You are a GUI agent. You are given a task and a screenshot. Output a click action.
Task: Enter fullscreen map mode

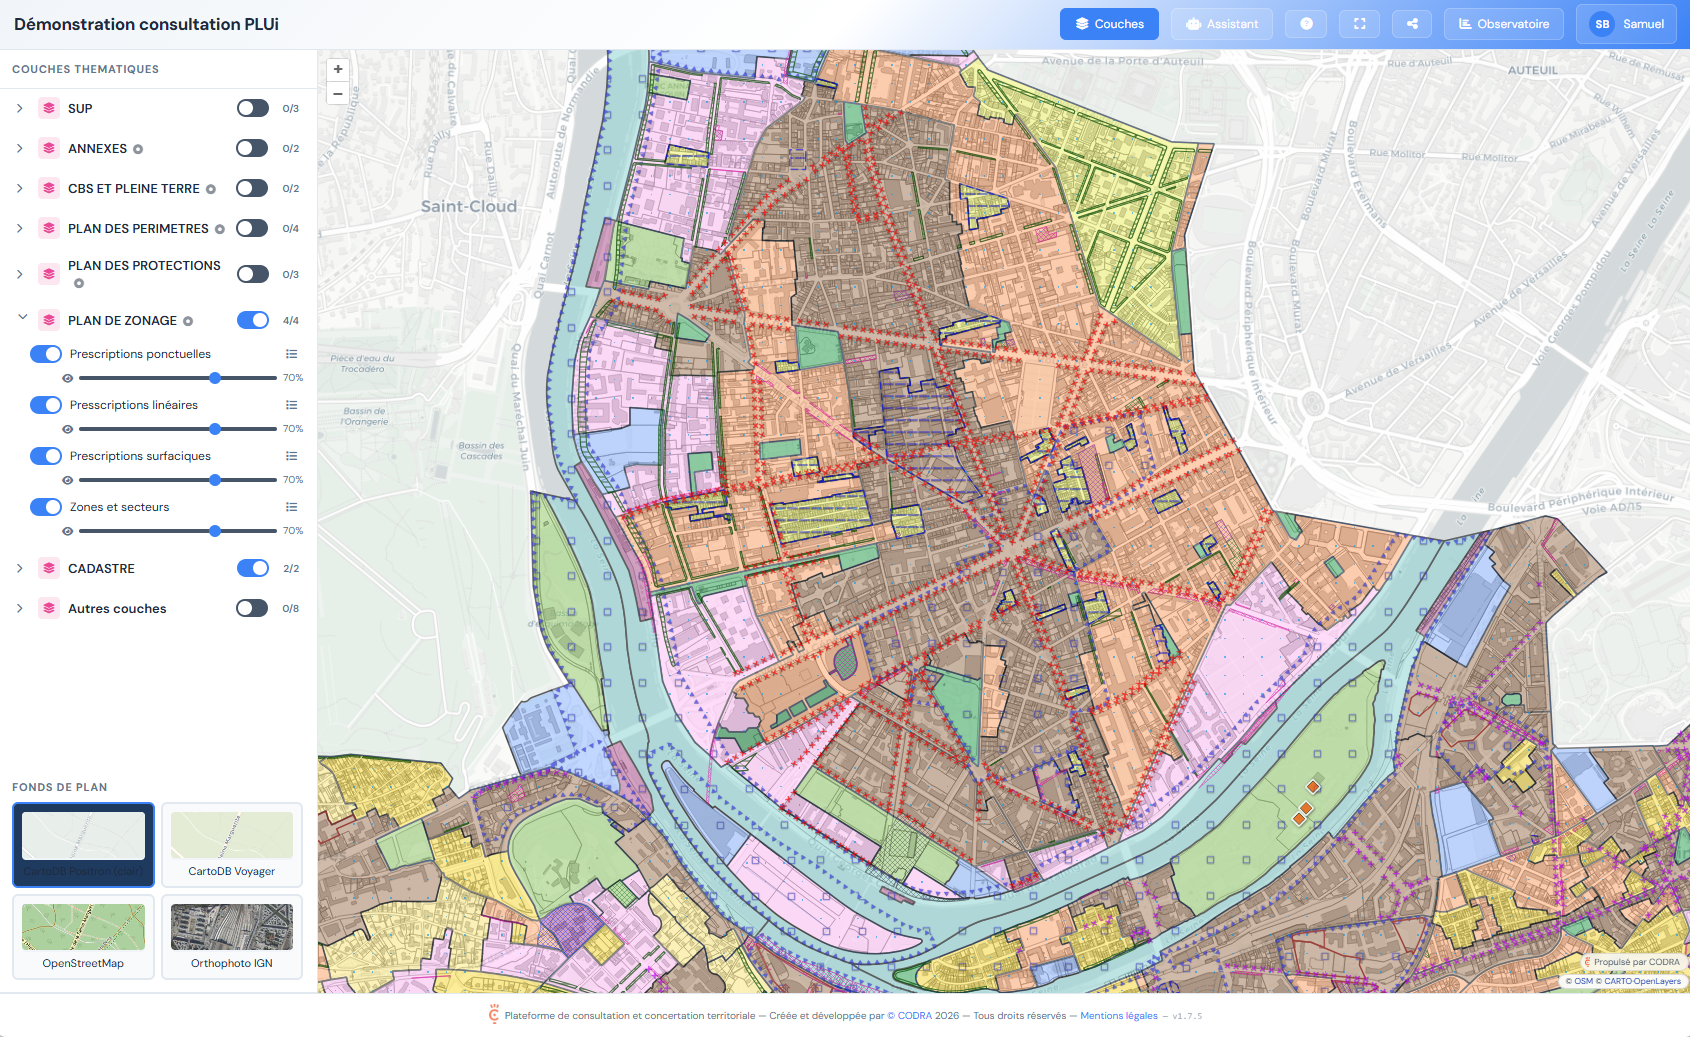(x=1359, y=24)
